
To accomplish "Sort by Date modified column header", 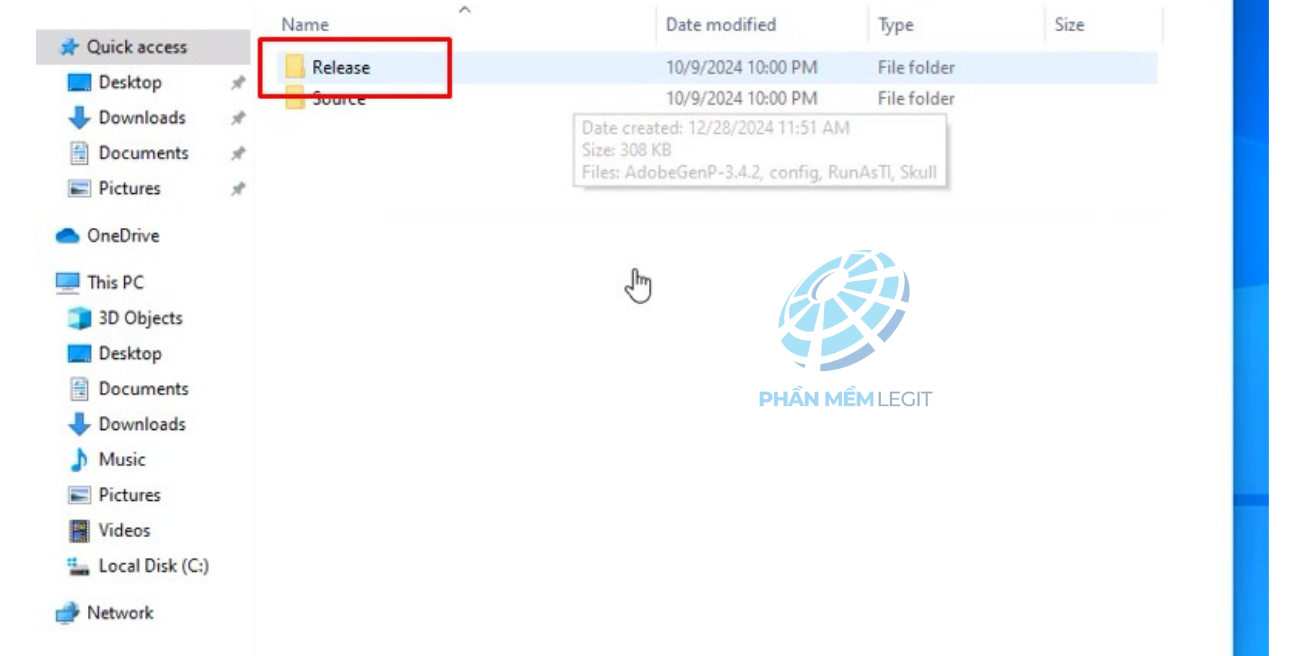I will point(721,25).
